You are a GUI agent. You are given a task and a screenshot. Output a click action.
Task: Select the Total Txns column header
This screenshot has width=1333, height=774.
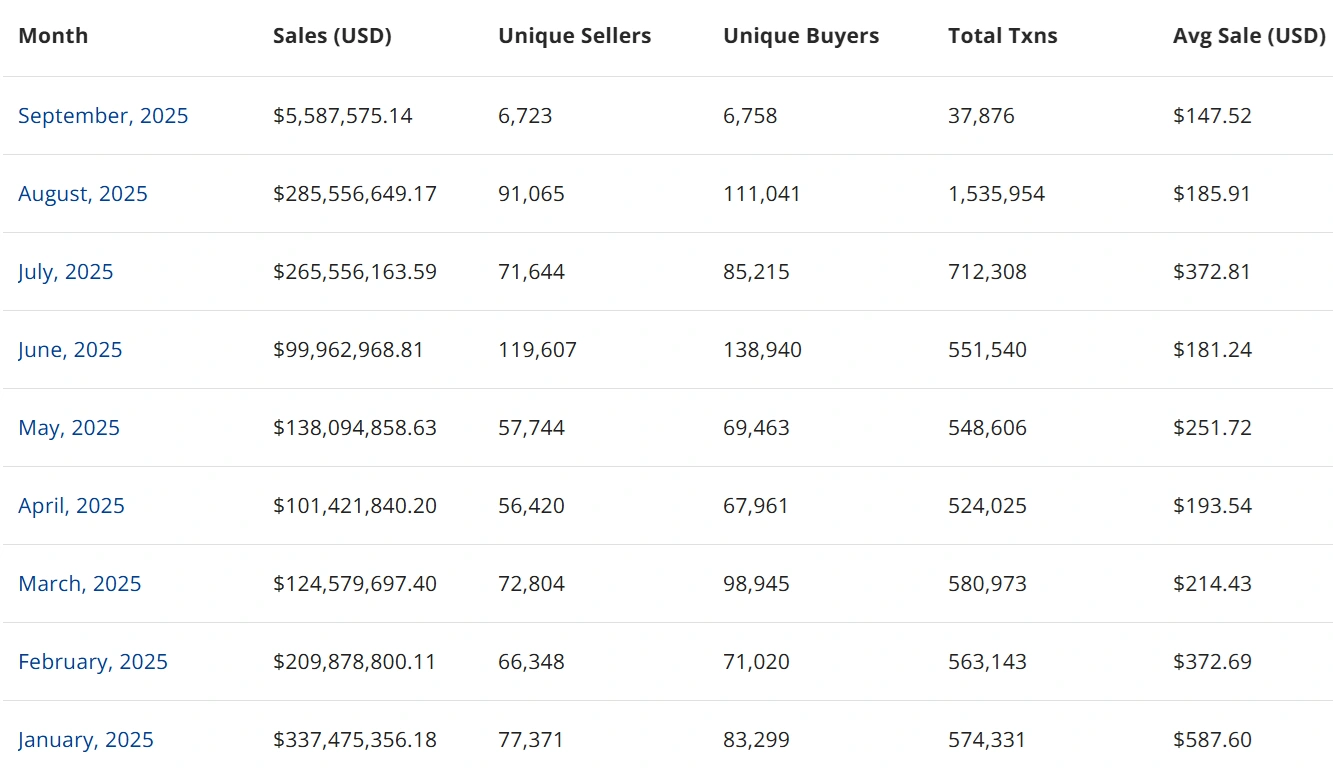click(x=1002, y=36)
